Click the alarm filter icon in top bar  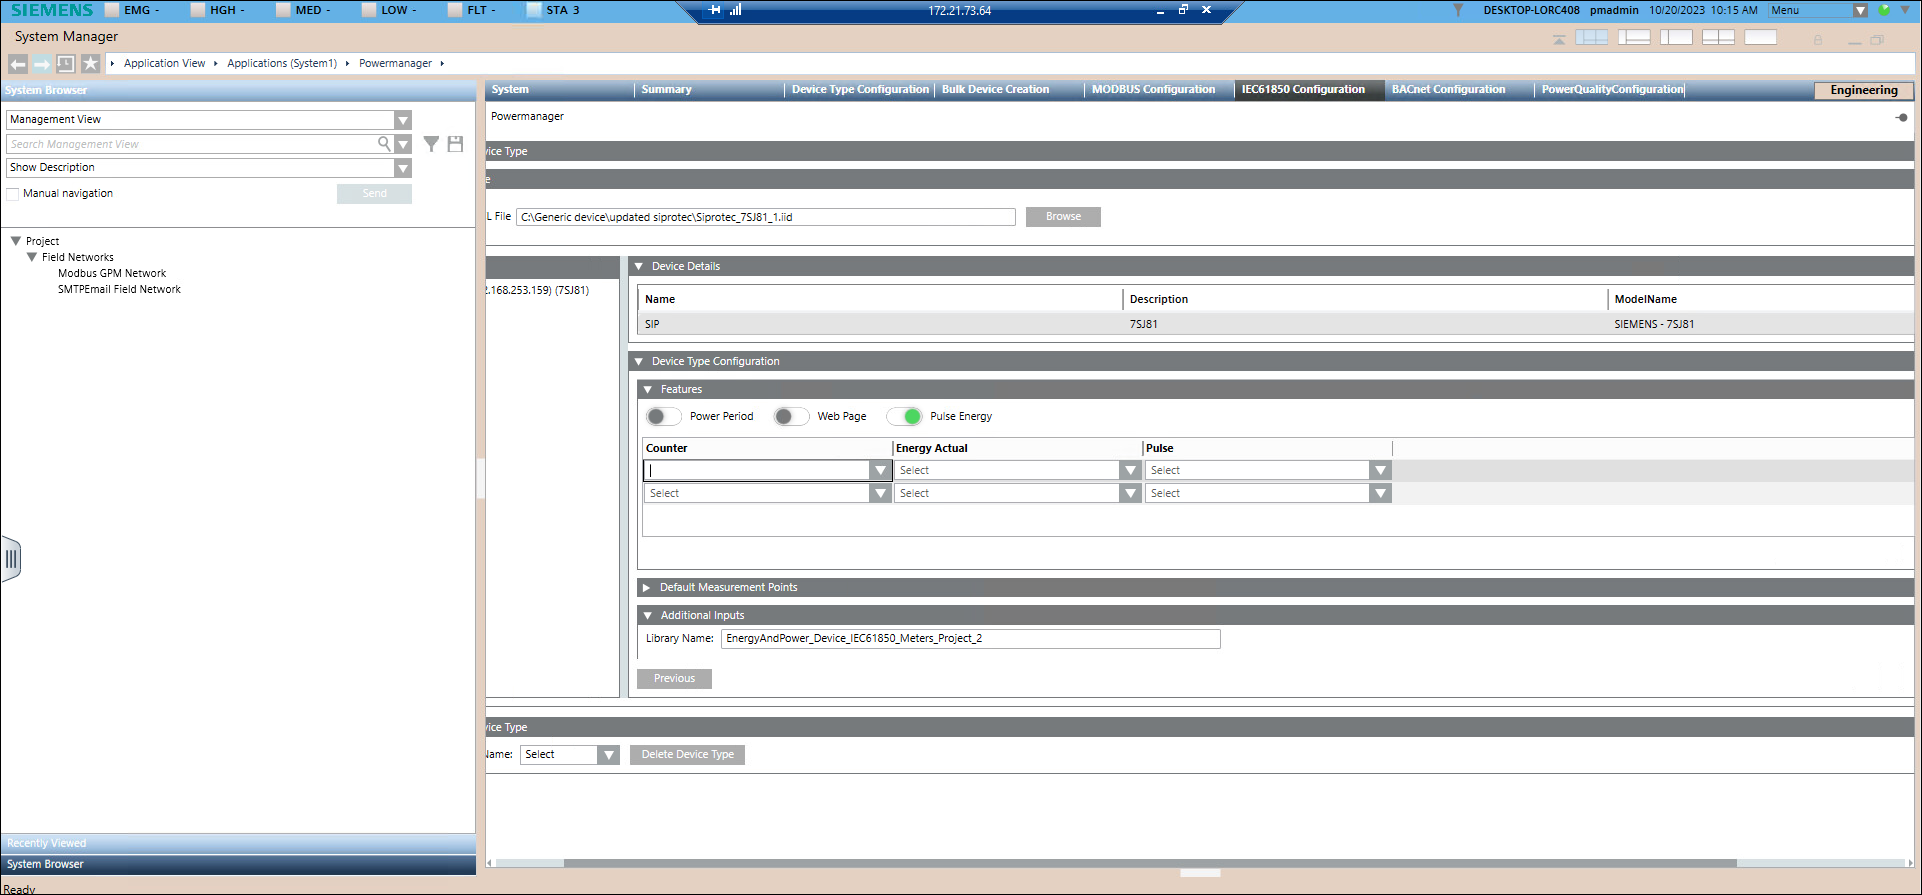1458,10
